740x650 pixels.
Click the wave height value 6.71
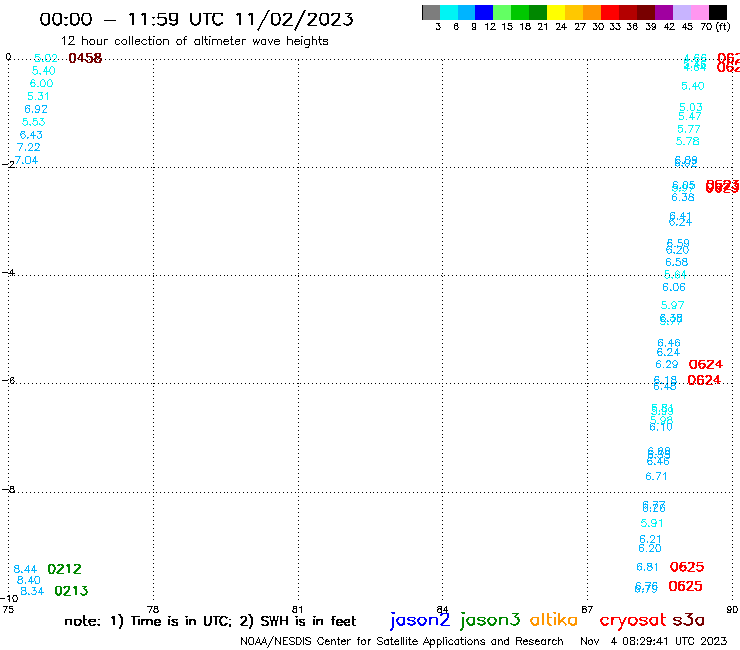pyautogui.click(x=656, y=476)
